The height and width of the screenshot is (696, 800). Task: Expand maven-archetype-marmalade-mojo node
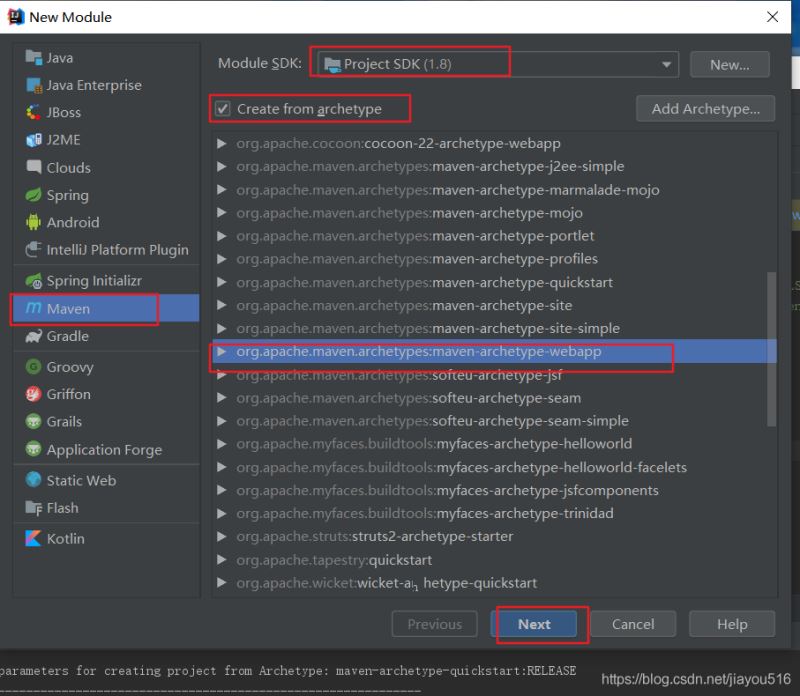221,190
